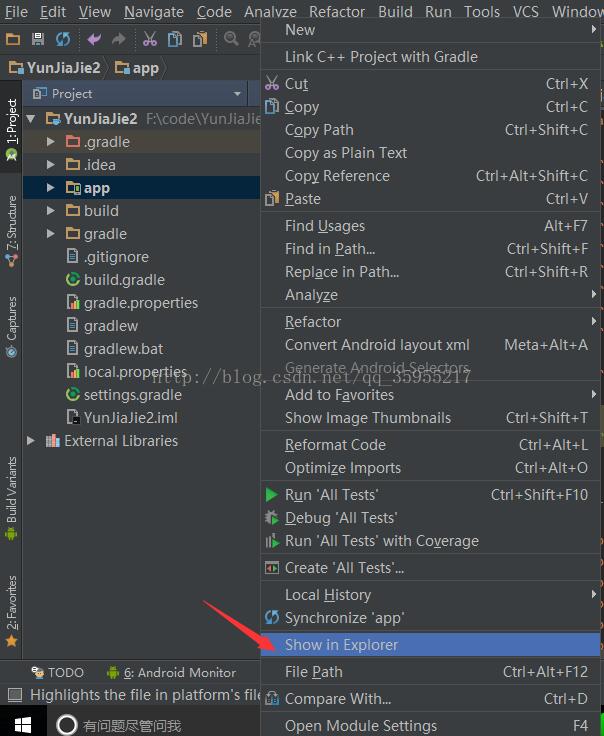Open the Build Variants side tab
This screenshot has width=604, height=736.
11,498
